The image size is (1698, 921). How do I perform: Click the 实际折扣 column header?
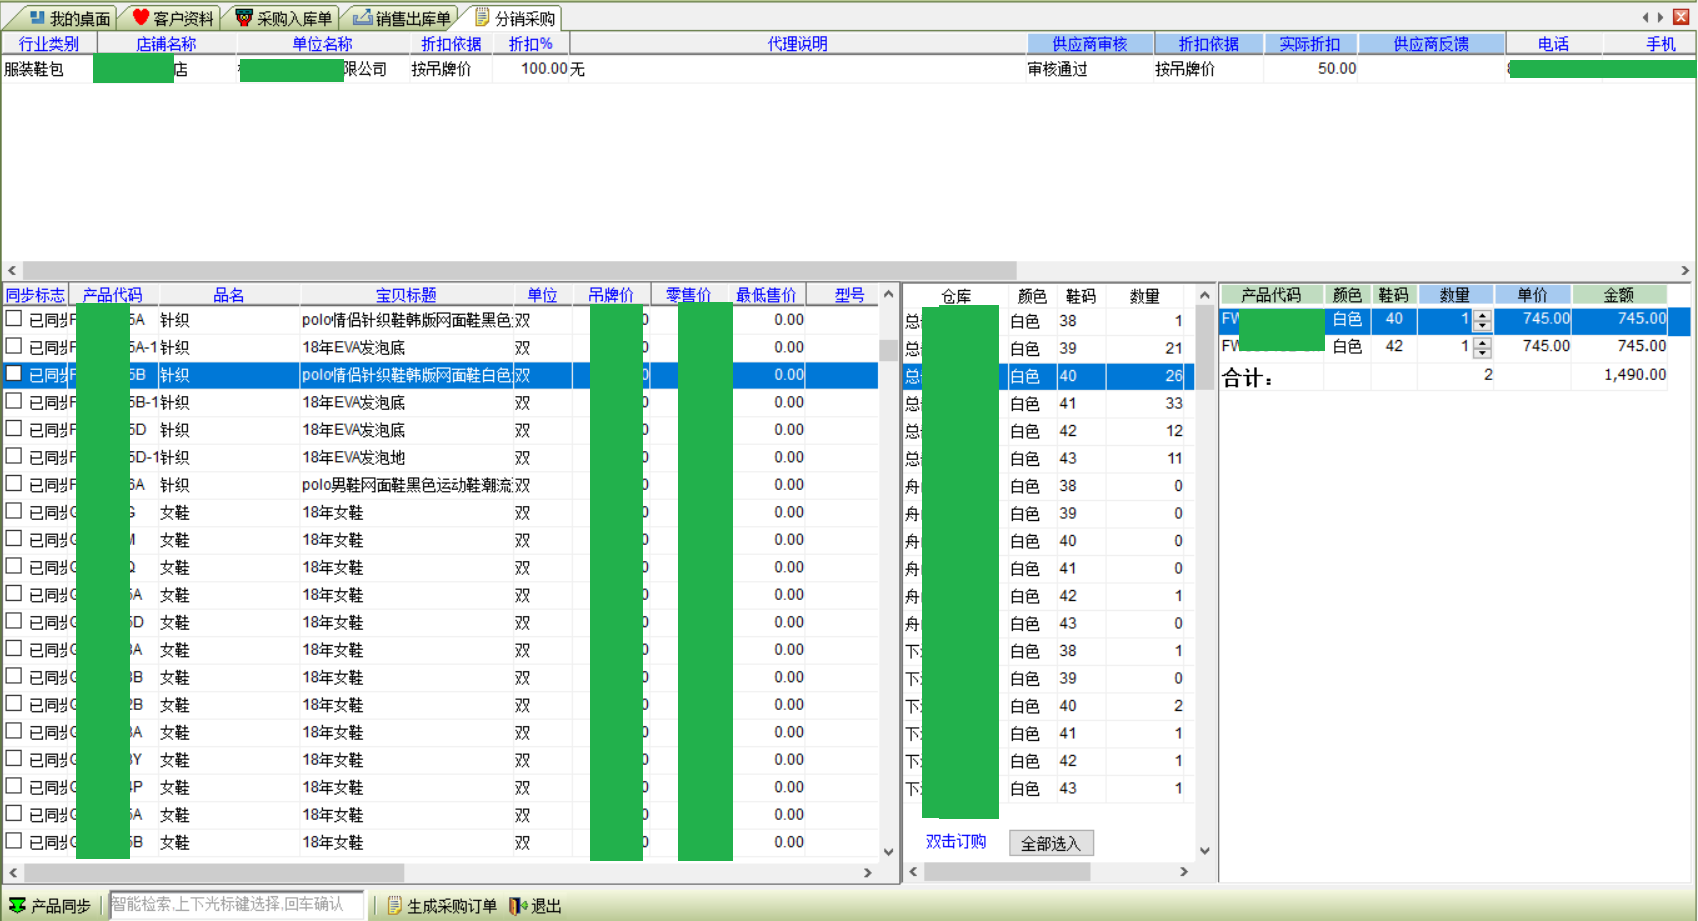[1310, 44]
